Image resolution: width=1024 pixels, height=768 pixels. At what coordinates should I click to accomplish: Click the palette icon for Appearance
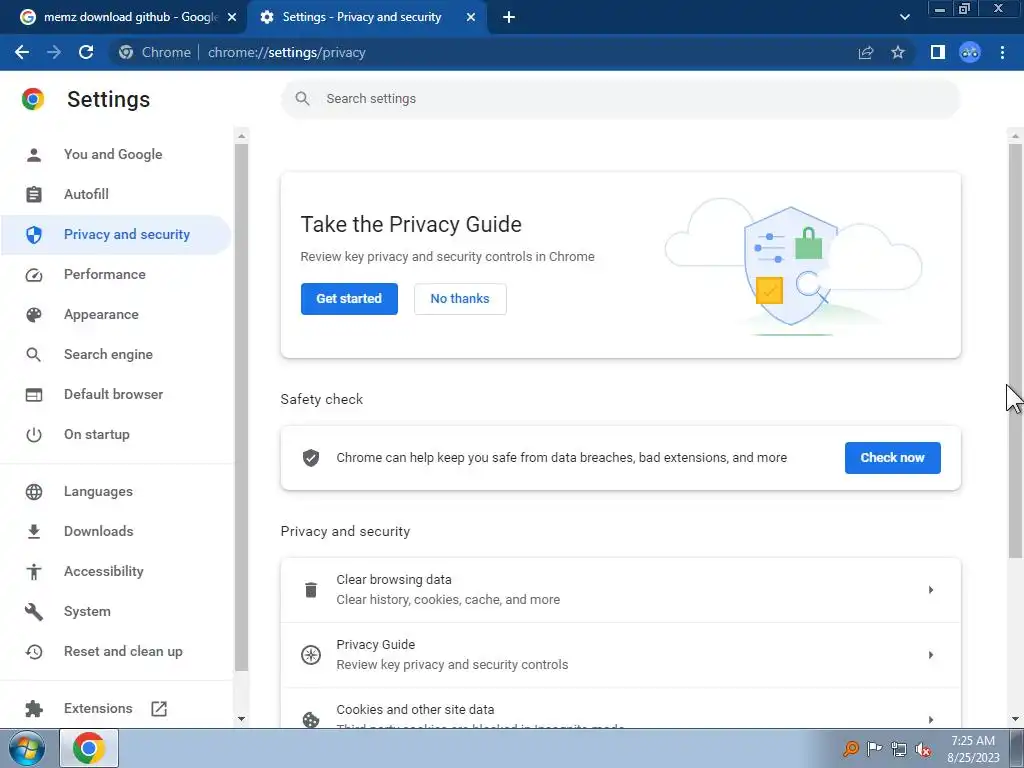34,315
